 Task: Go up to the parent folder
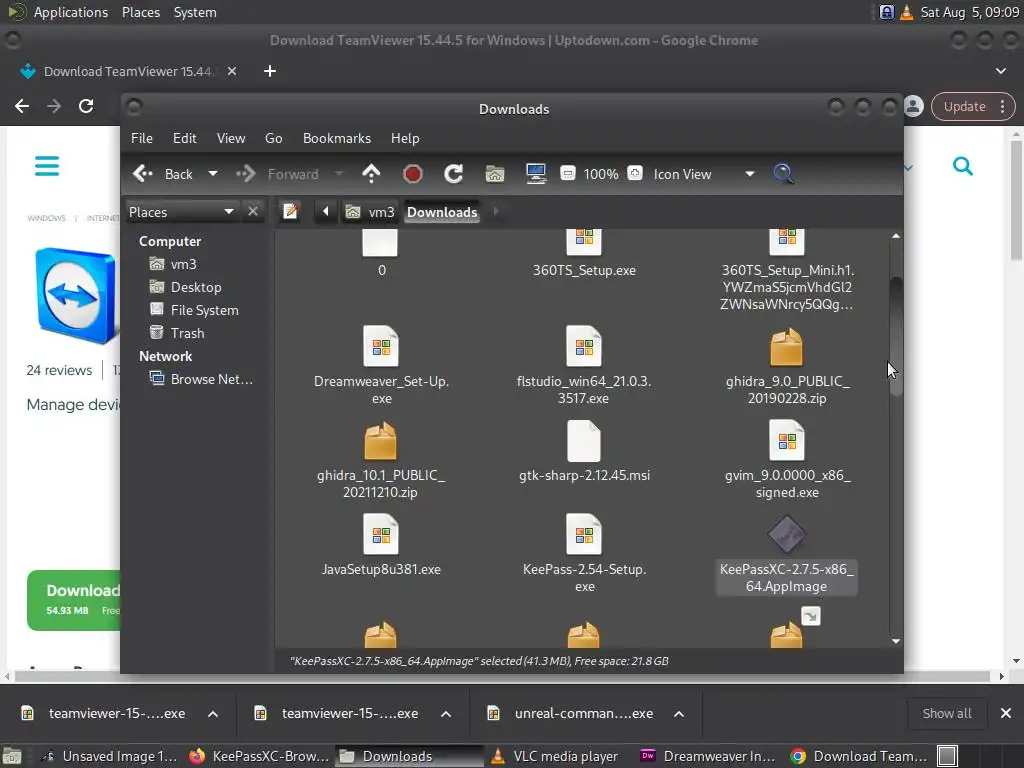point(371,174)
